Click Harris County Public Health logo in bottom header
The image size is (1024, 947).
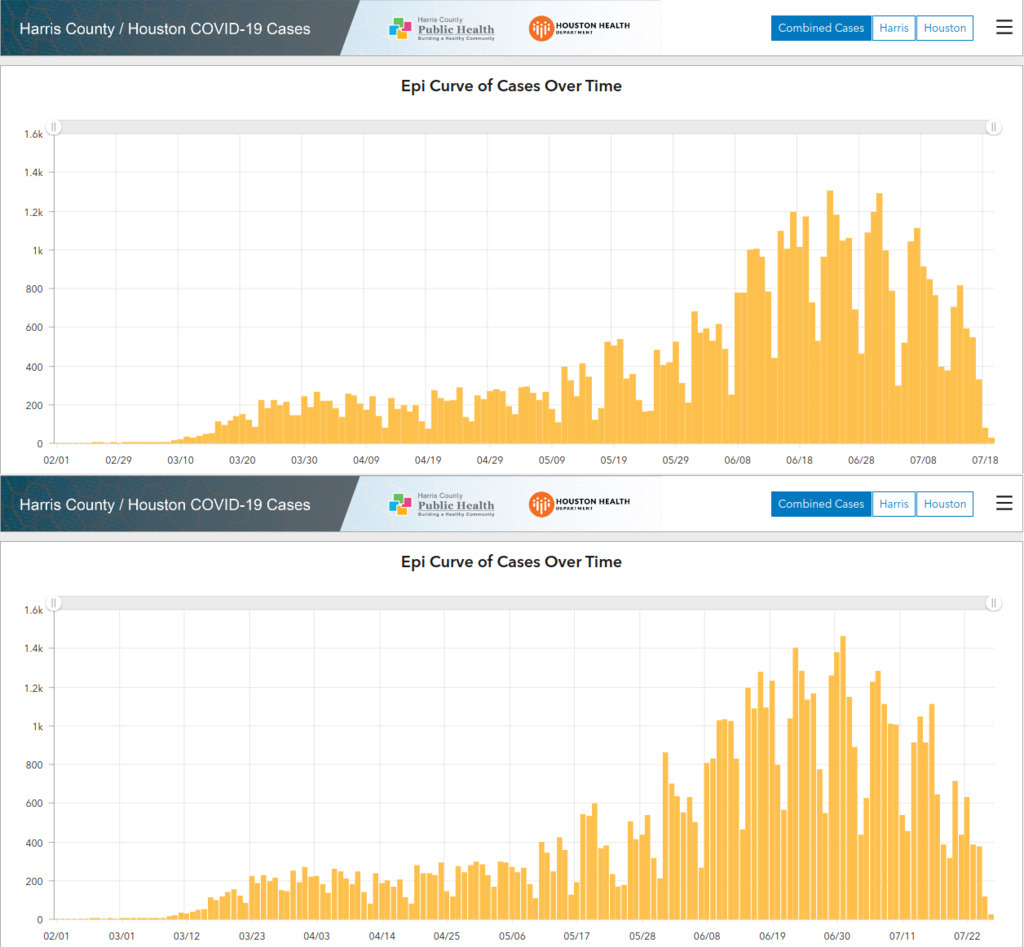coord(442,504)
